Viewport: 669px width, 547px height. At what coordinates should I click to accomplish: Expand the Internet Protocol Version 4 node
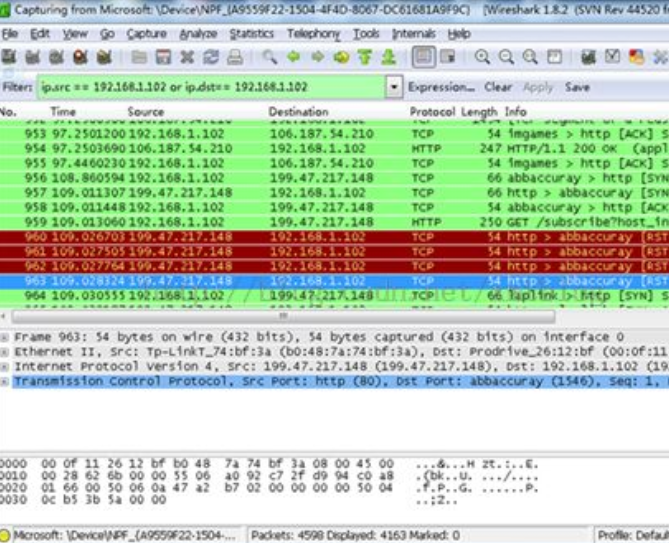point(4,367)
